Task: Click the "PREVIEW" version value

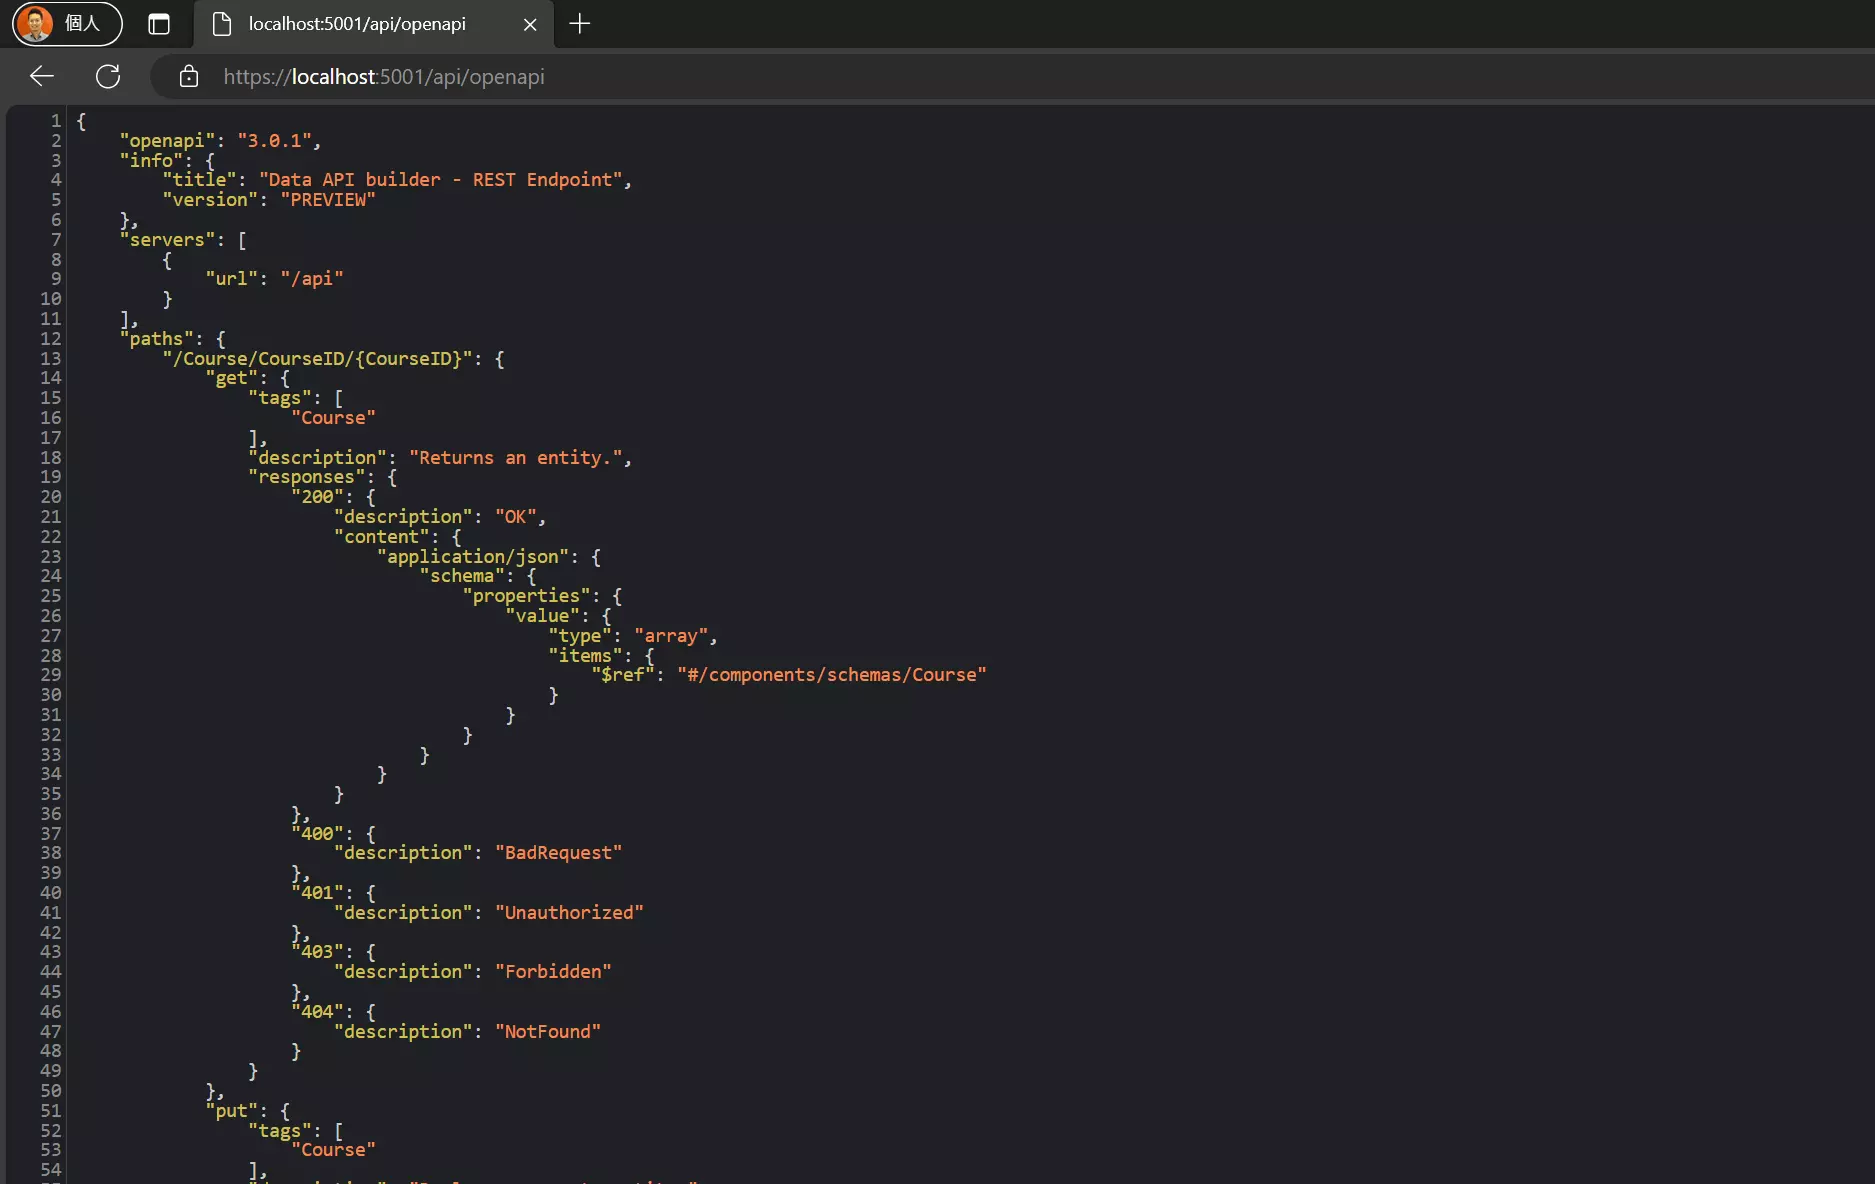Action: 328,200
